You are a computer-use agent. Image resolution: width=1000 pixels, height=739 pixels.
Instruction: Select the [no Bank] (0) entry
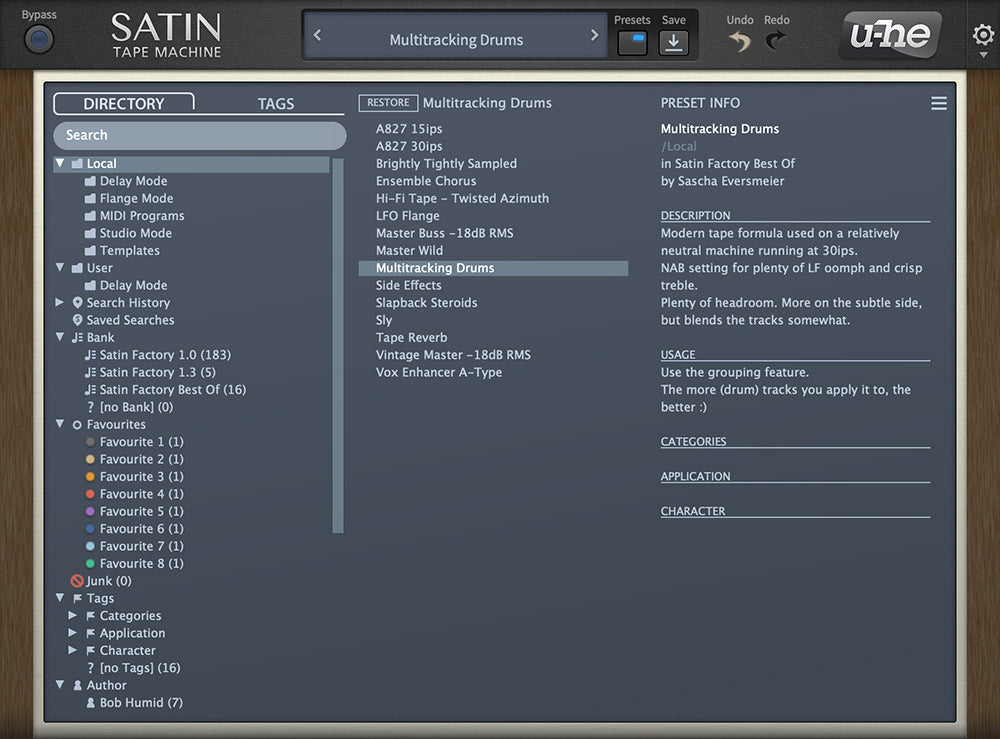click(x=130, y=407)
